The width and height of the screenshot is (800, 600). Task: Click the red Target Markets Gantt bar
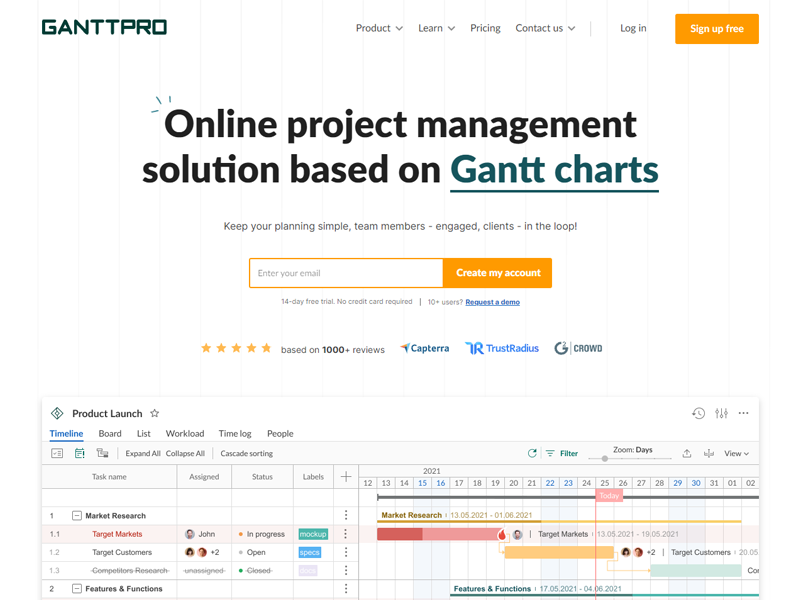point(439,534)
